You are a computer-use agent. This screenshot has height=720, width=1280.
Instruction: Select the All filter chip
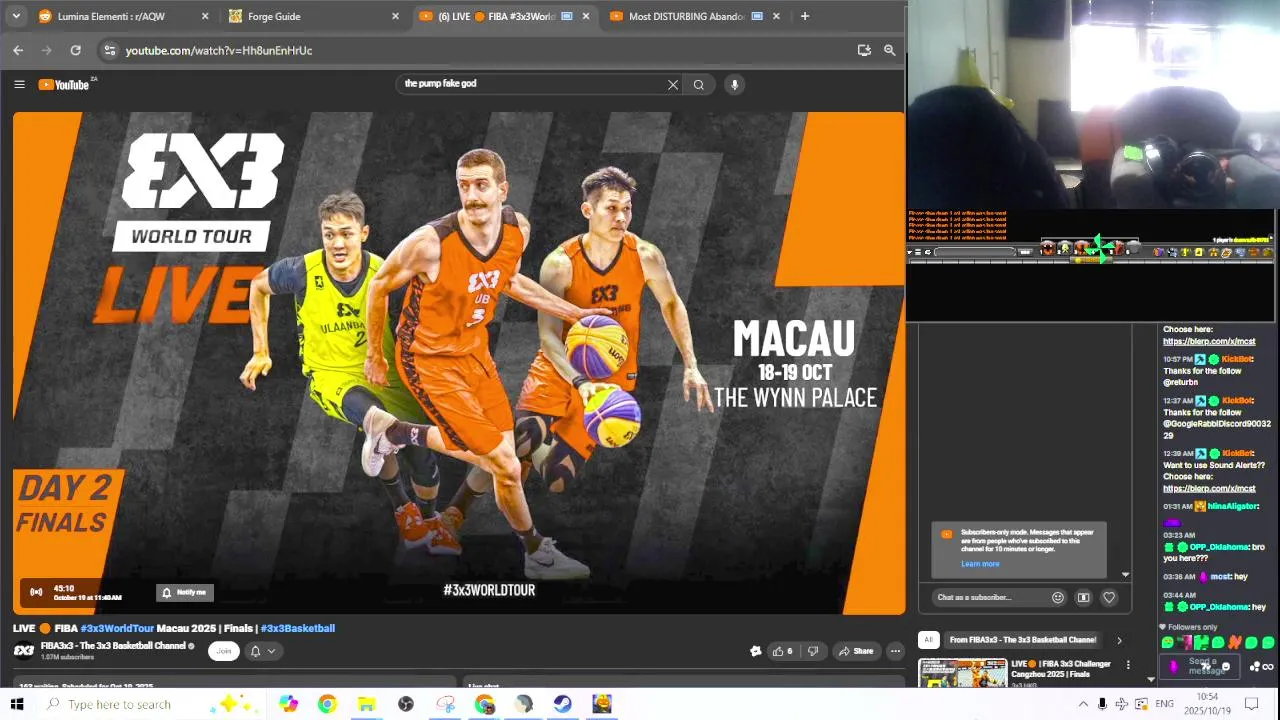(928, 640)
